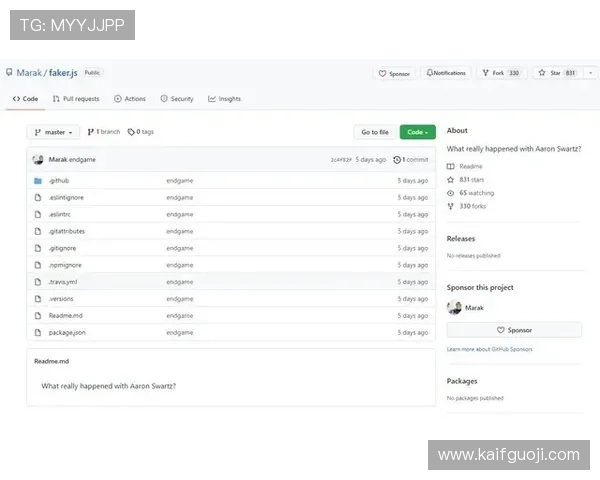Open the faker.js repository link
The width and height of the screenshot is (600, 480).
pyautogui.click(x=63, y=73)
